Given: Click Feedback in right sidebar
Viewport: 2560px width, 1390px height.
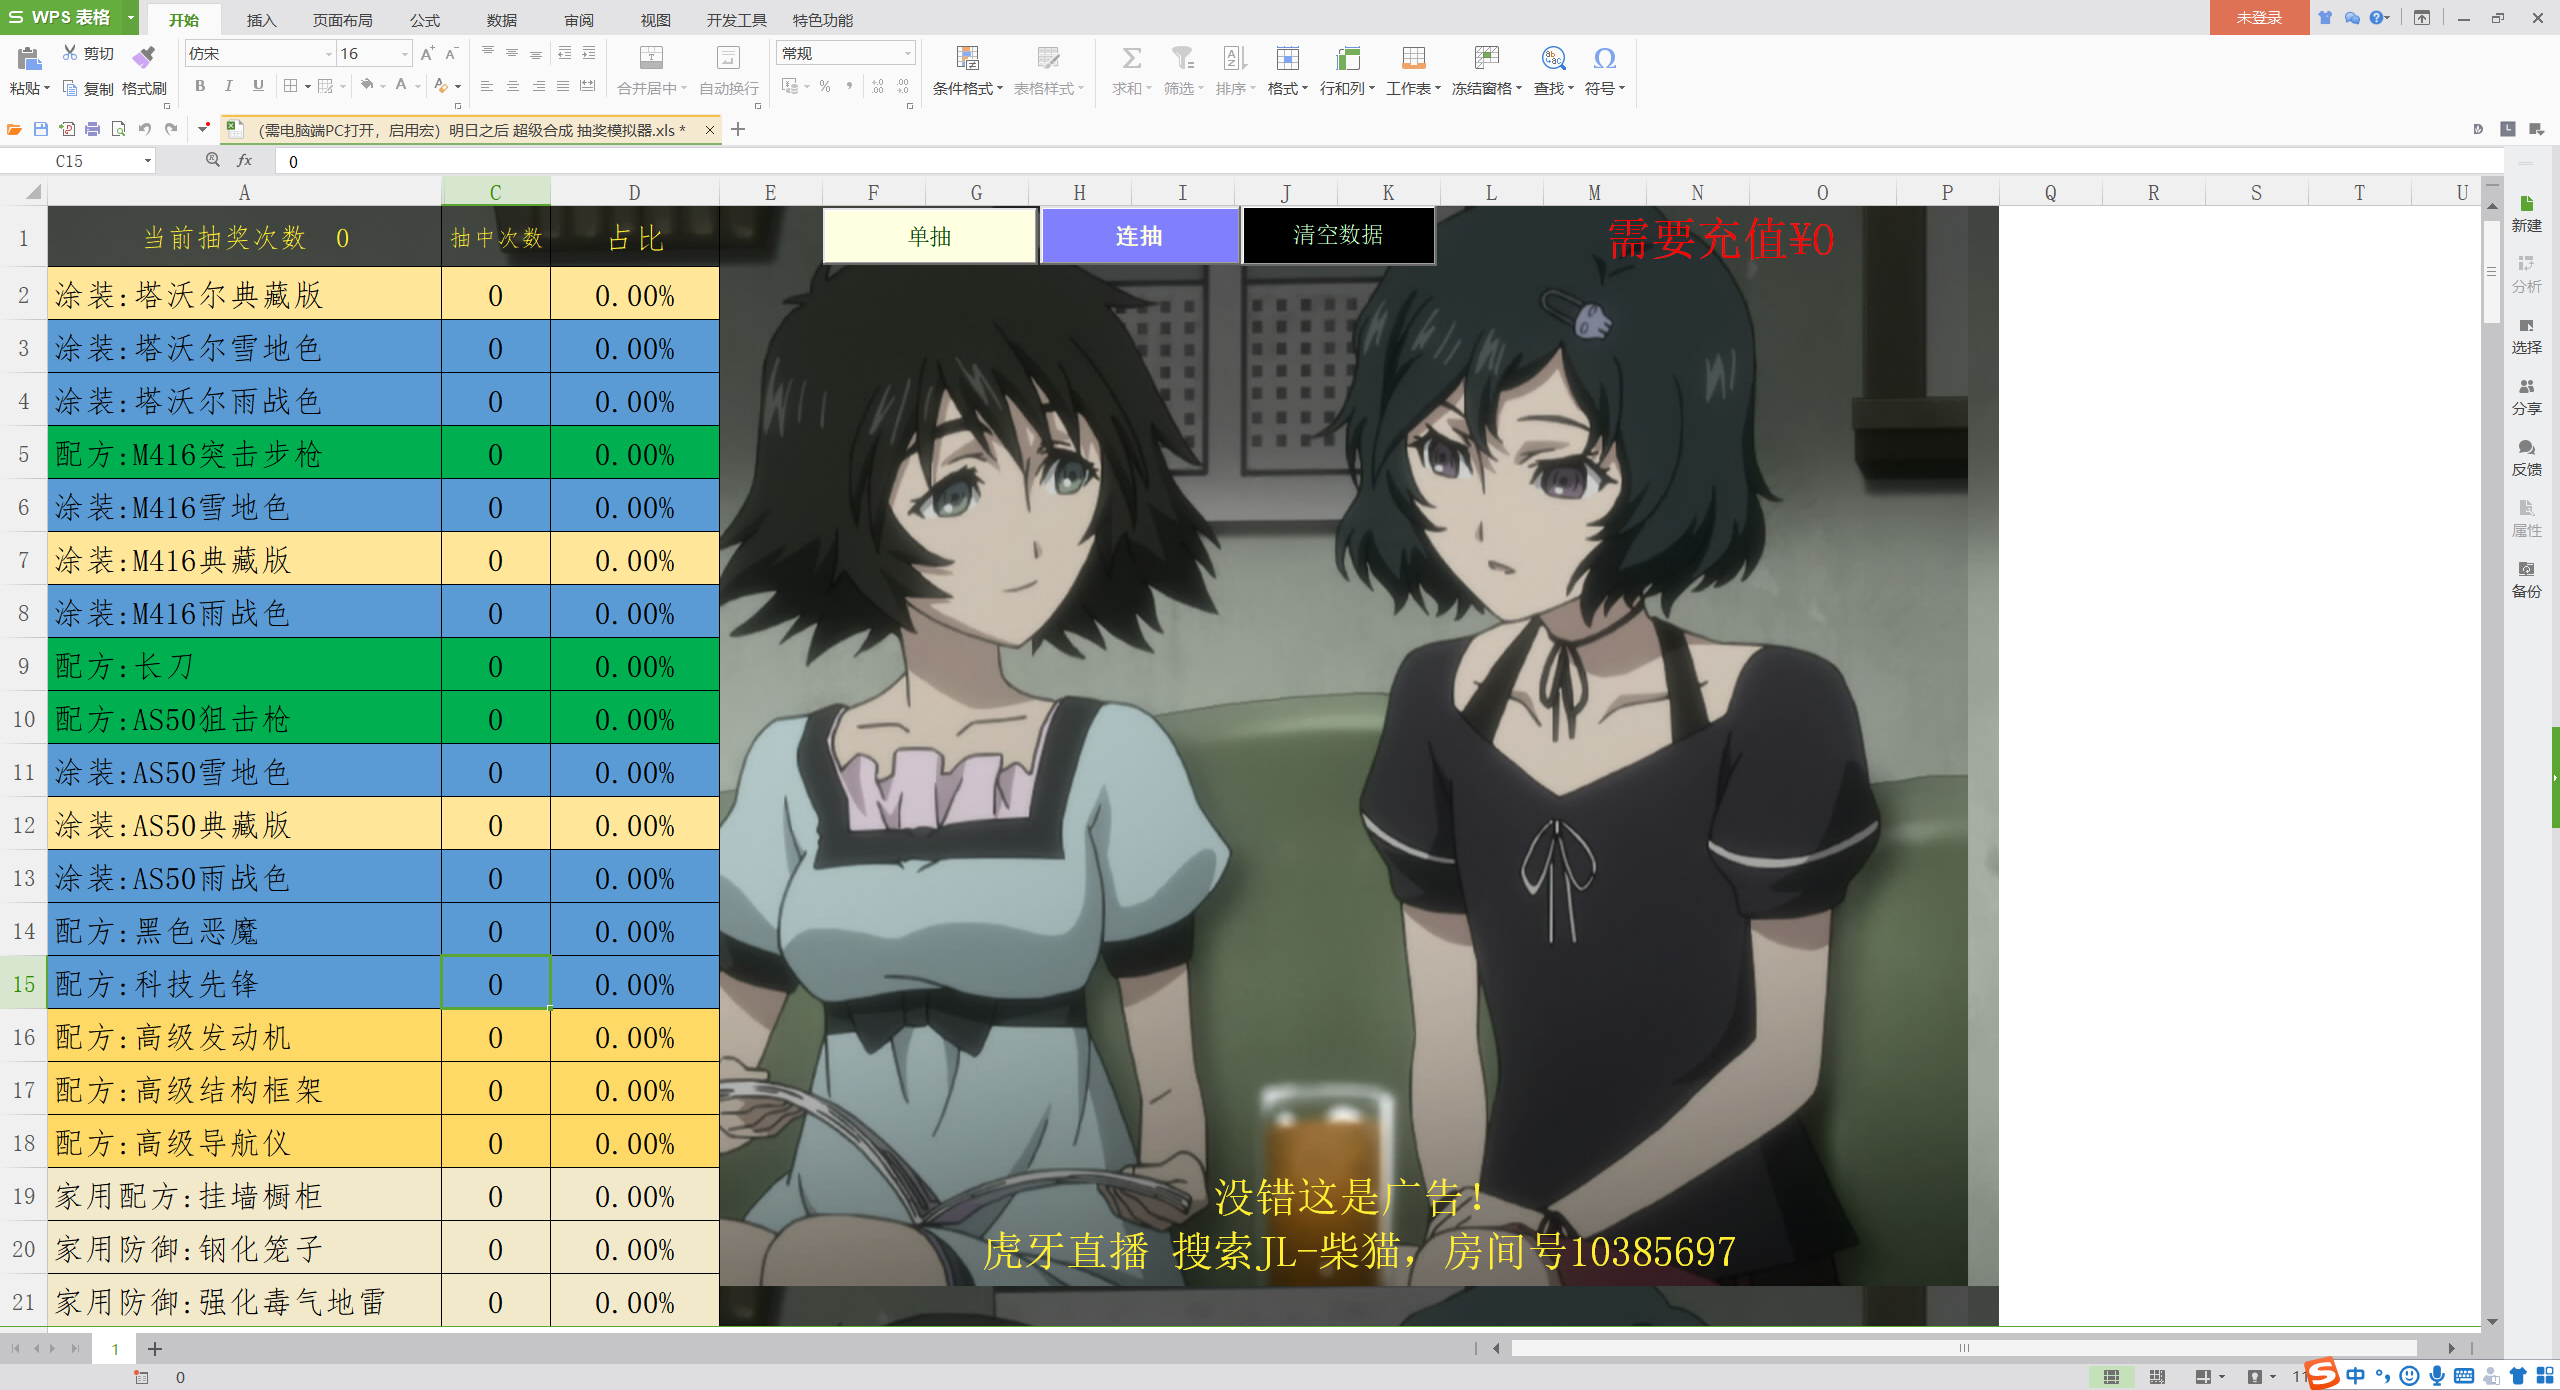Looking at the screenshot, I should [x=2526, y=458].
